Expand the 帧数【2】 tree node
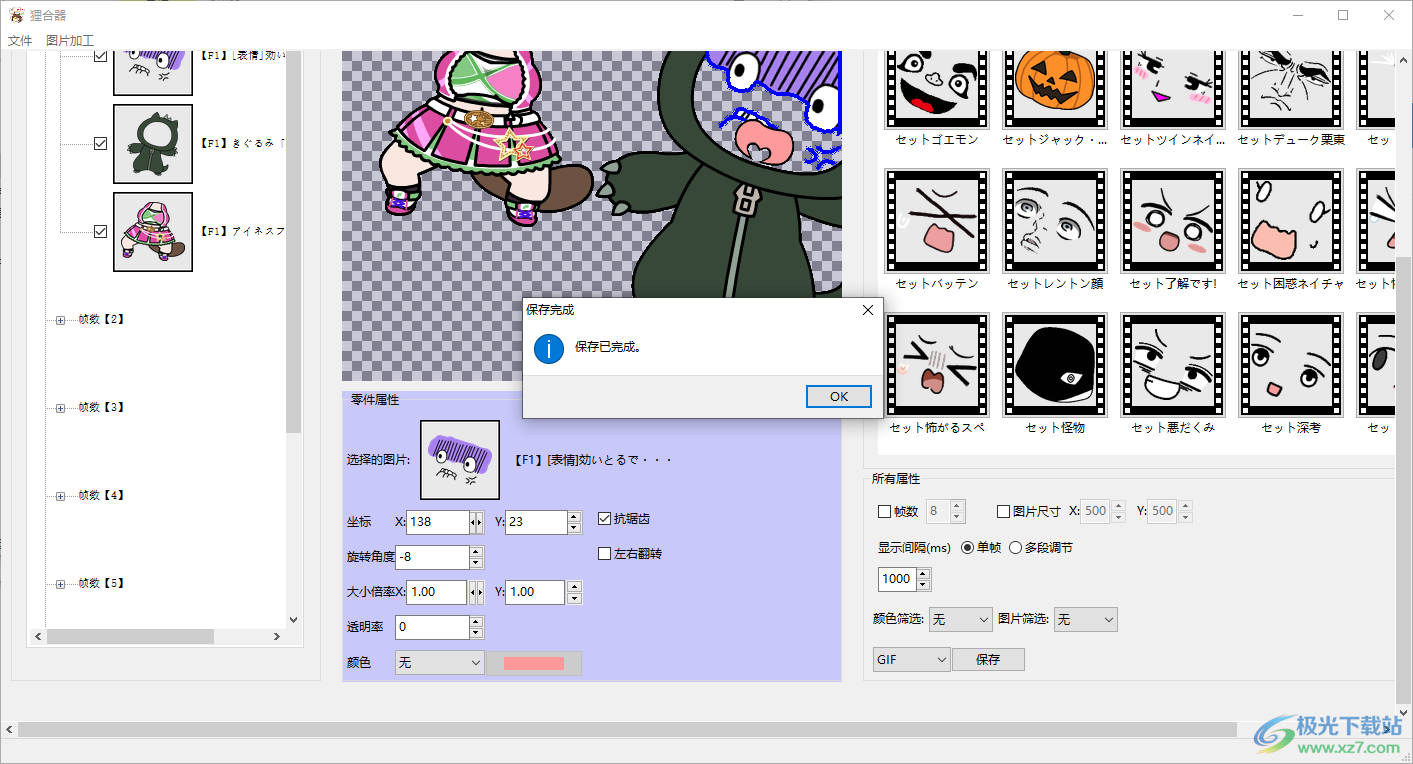Image resolution: width=1413 pixels, height=764 pixels. (x=60, y=320)
